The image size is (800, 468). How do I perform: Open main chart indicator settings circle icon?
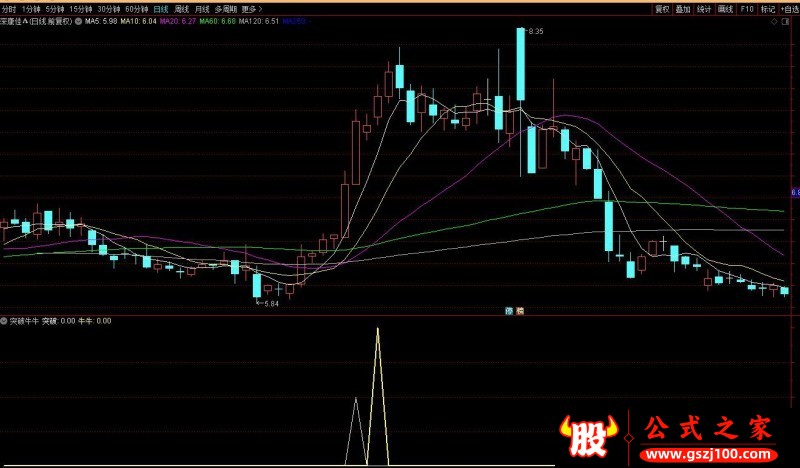78,21
